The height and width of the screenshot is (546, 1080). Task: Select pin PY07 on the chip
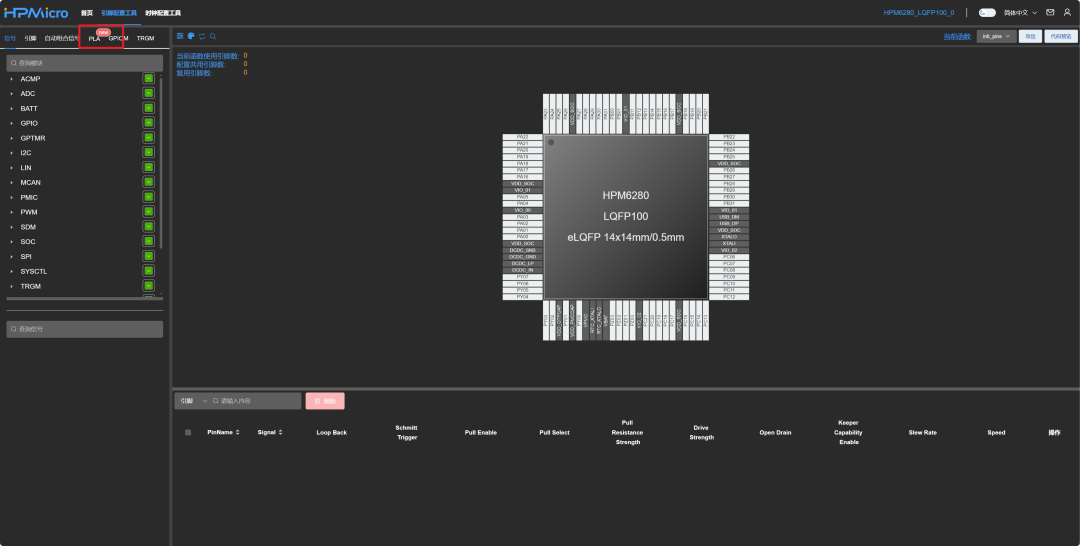[x=523, y=277]
